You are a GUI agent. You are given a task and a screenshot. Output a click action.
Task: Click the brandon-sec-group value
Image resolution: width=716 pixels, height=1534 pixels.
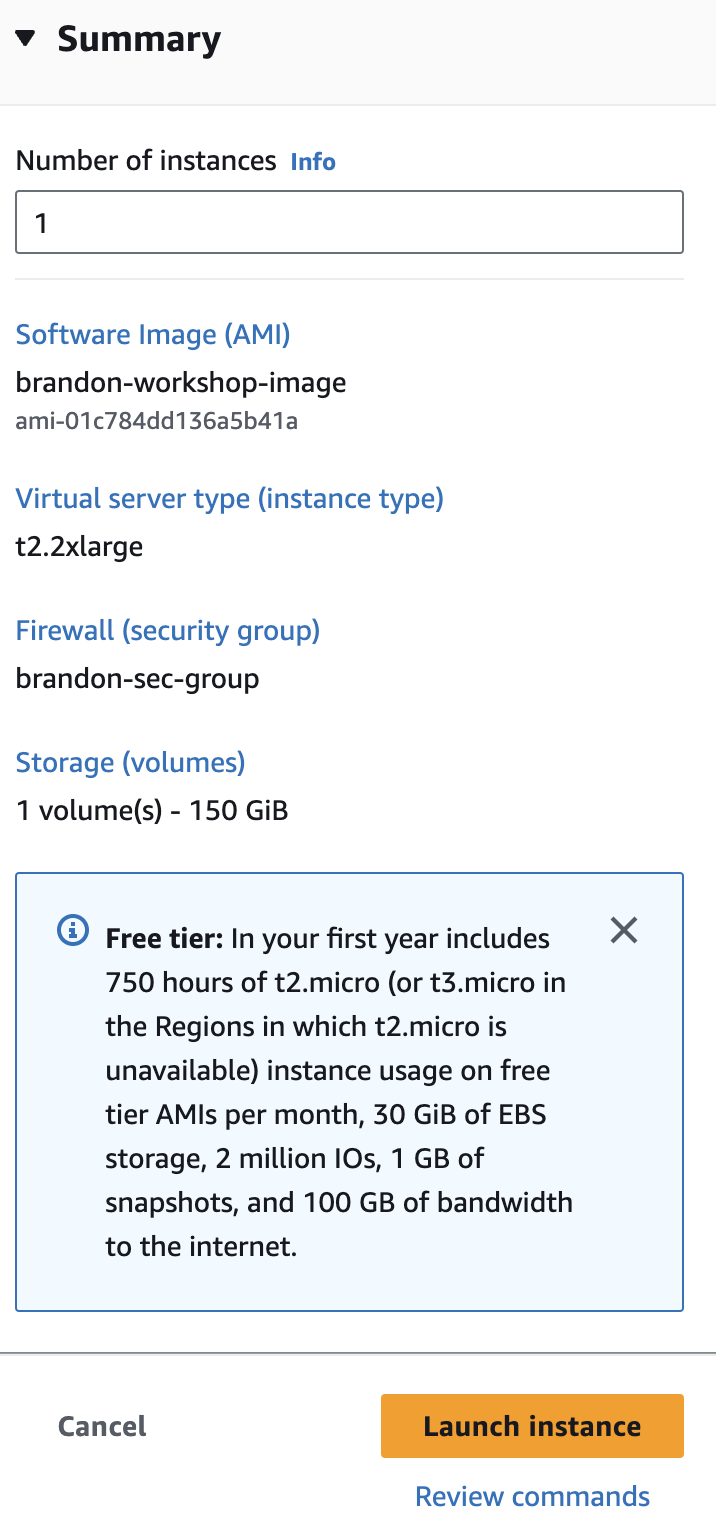click(x=137, y=679)
